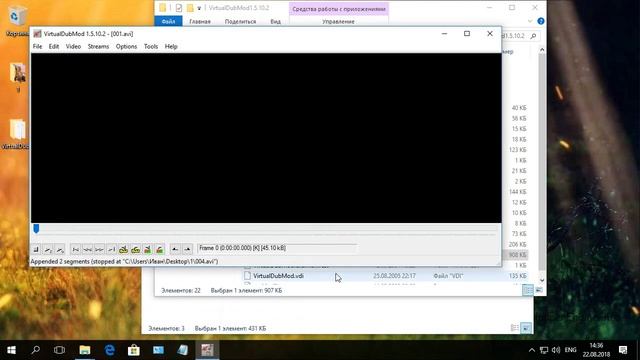Open the Streams menu

(98, 47)
